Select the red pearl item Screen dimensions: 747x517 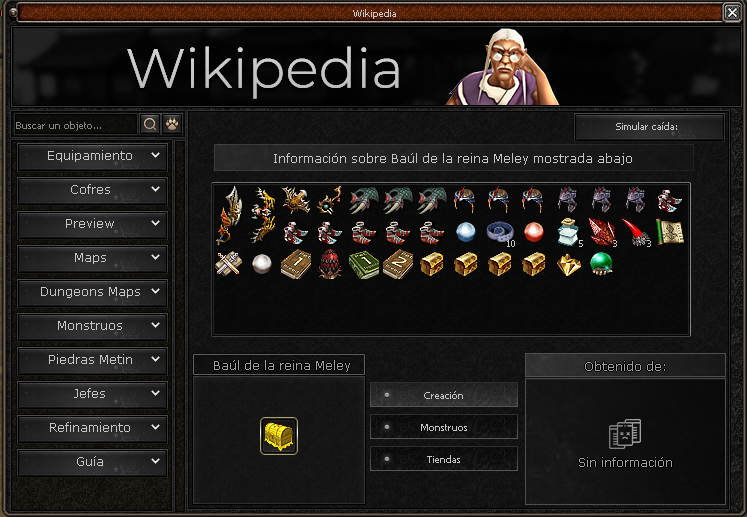pyautogui.click(x=534, y=233)
